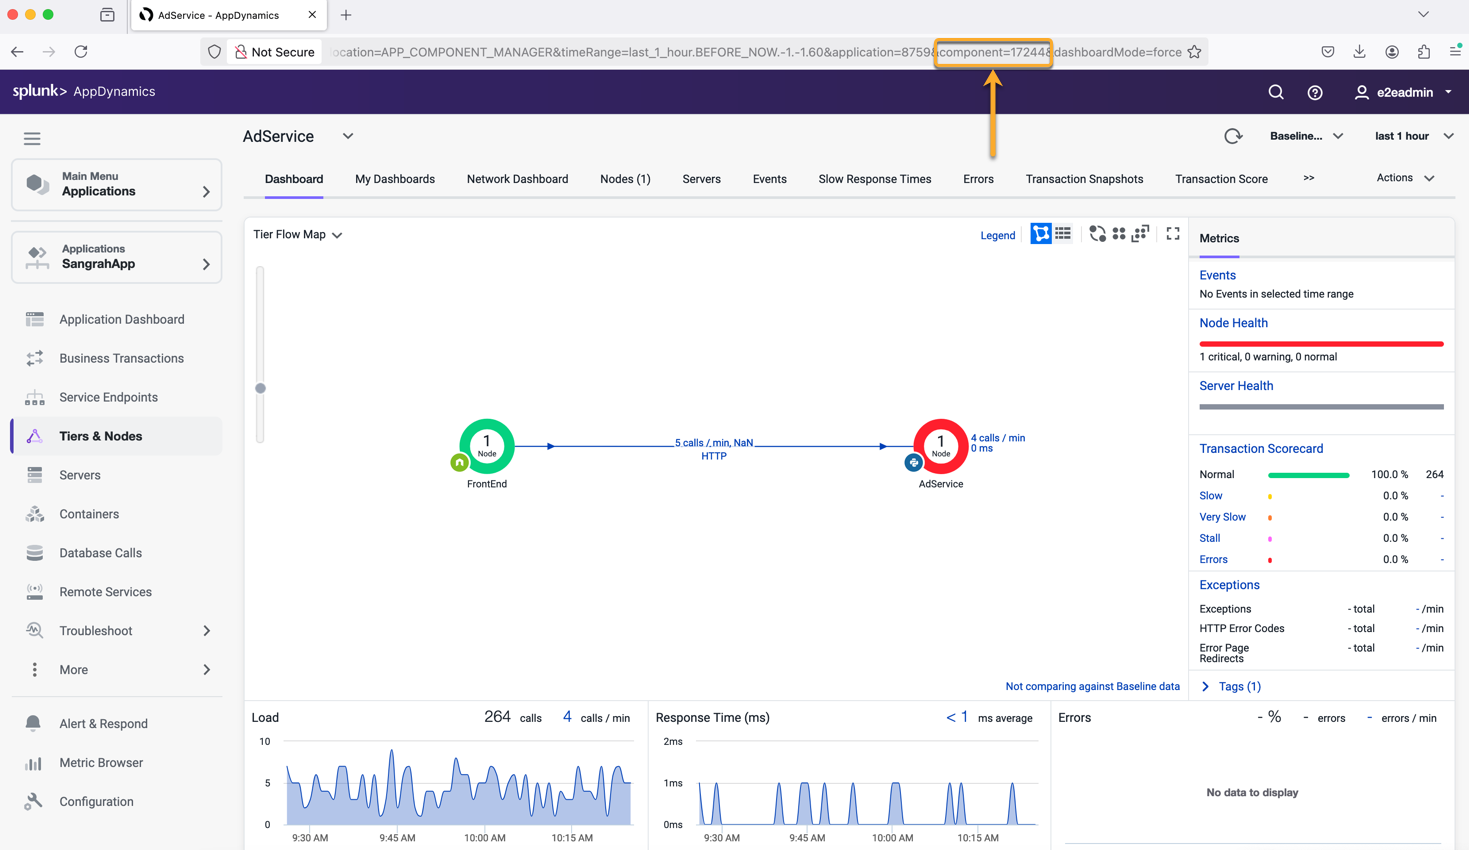Screen dimensions: 1469x850
Task: Open the Baseline dropdown
Action: click(1306, 136)
